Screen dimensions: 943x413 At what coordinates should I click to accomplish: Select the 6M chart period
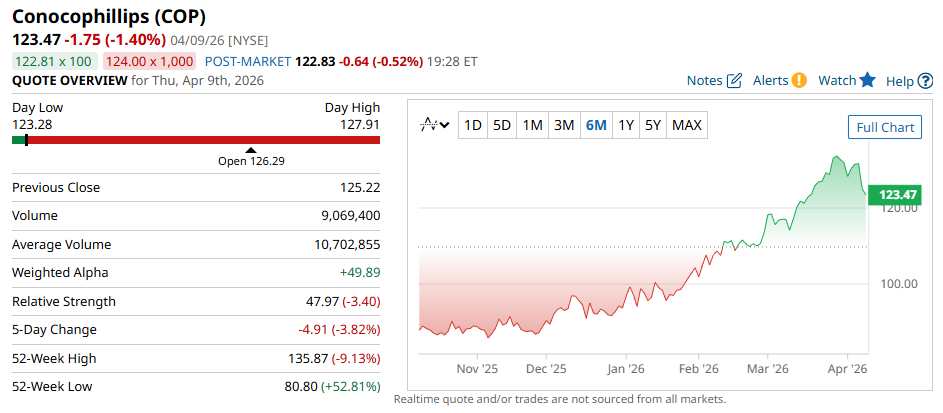[x=596, y=125]
